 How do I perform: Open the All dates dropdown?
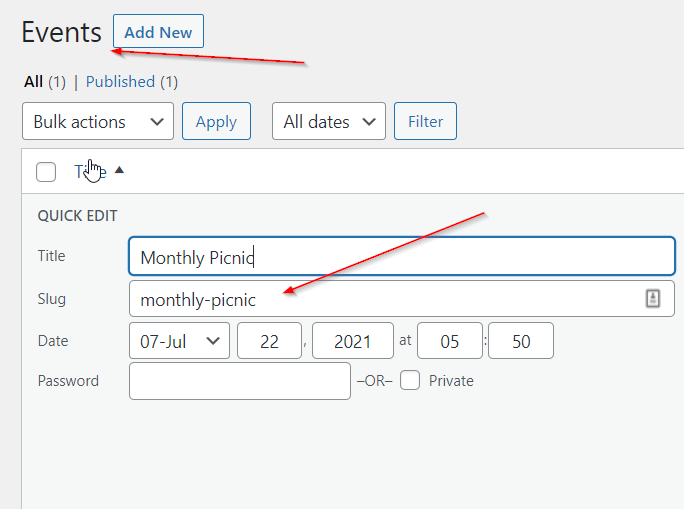(x=328, y=122)
